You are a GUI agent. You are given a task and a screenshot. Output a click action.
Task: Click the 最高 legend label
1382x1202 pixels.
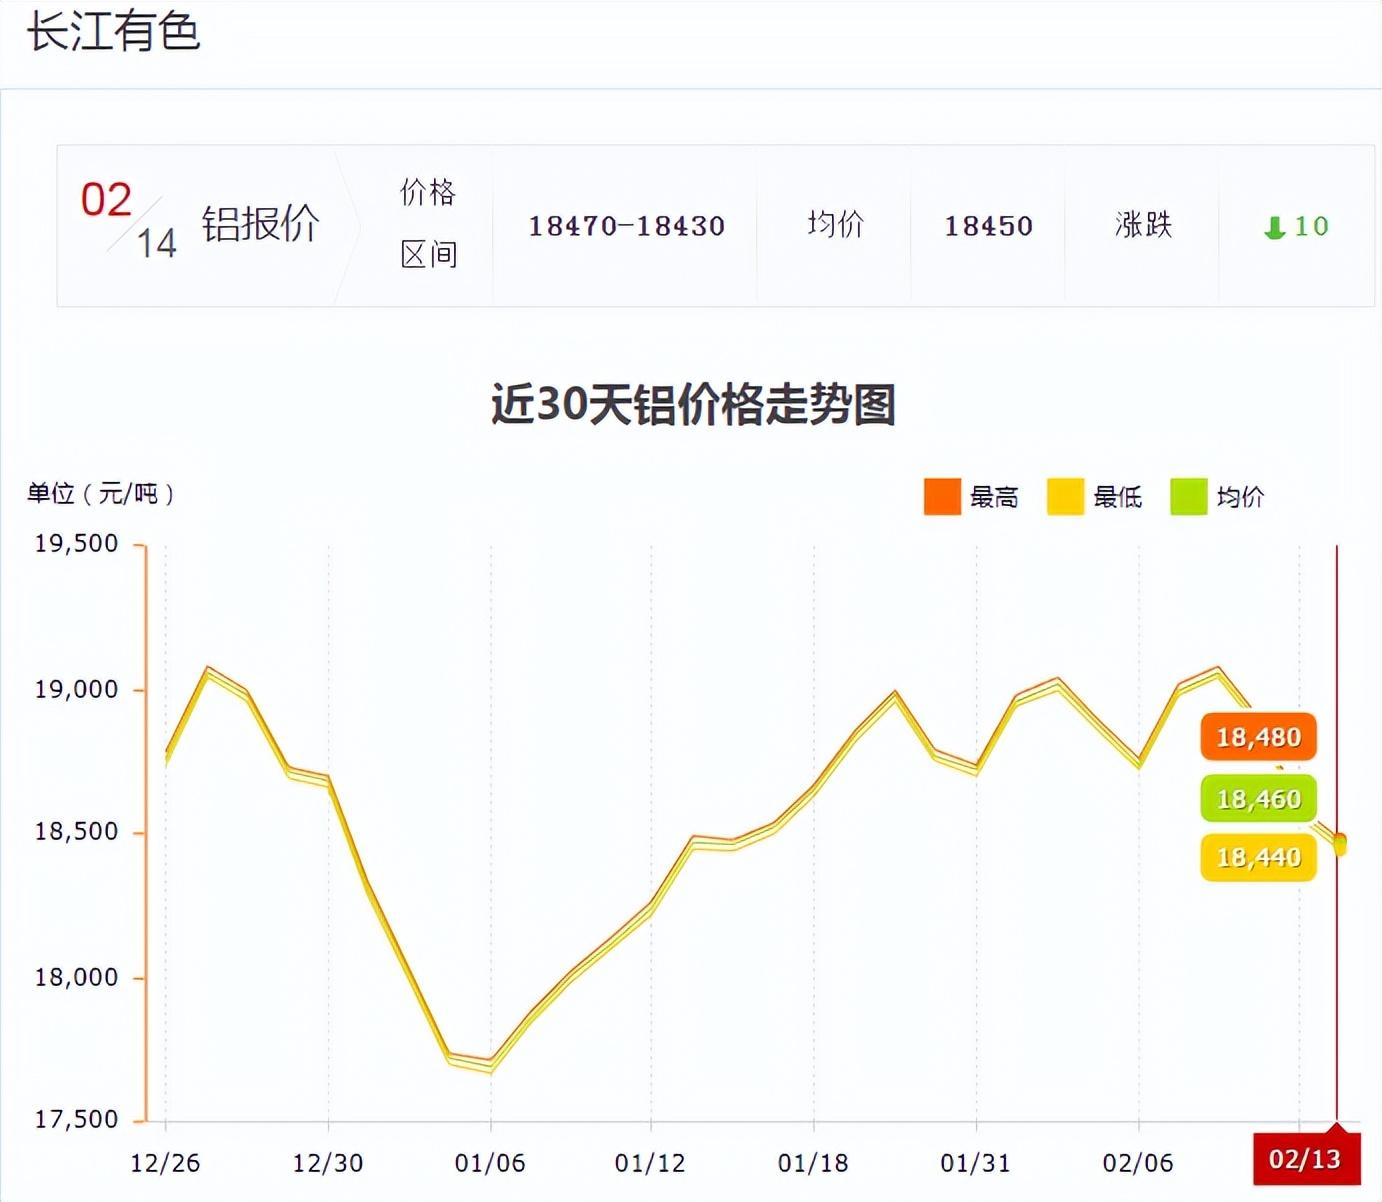[994, 497]
